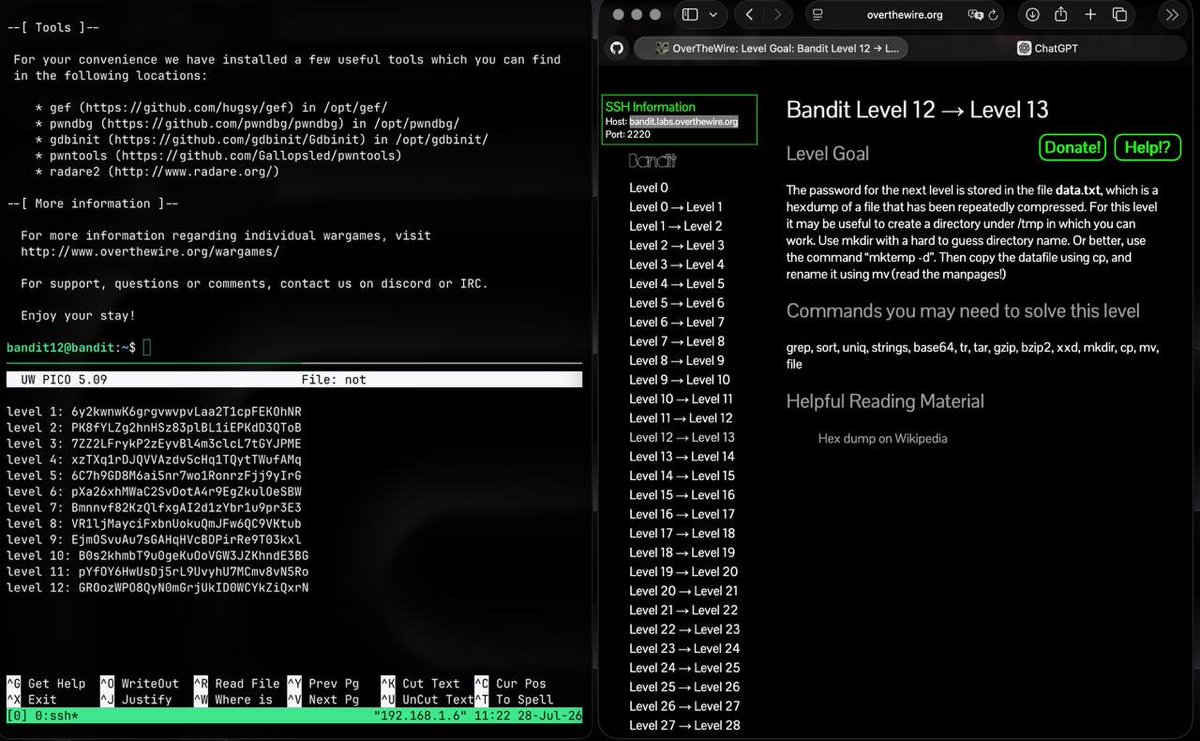Open Level 8 → Level 9
This screenshot has height=741, width=1200.
tap(677, 360)
